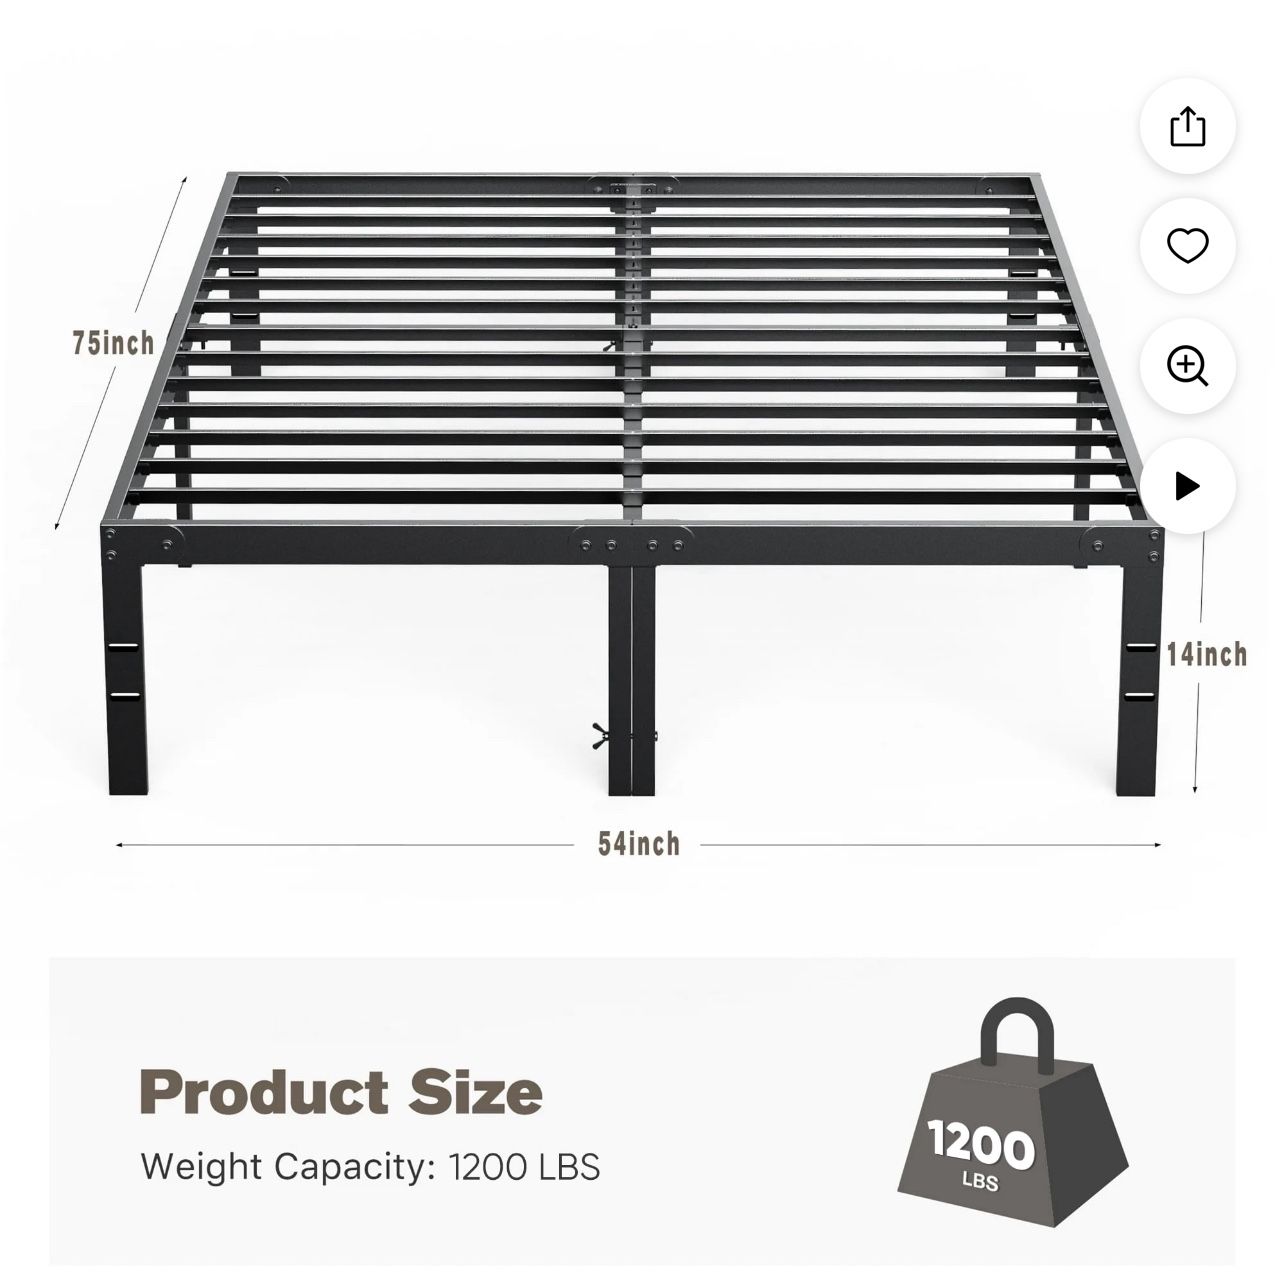Select the Weight Capacity: 1200 LBS text
1284x1273 pixels.
click(370, 1166)
